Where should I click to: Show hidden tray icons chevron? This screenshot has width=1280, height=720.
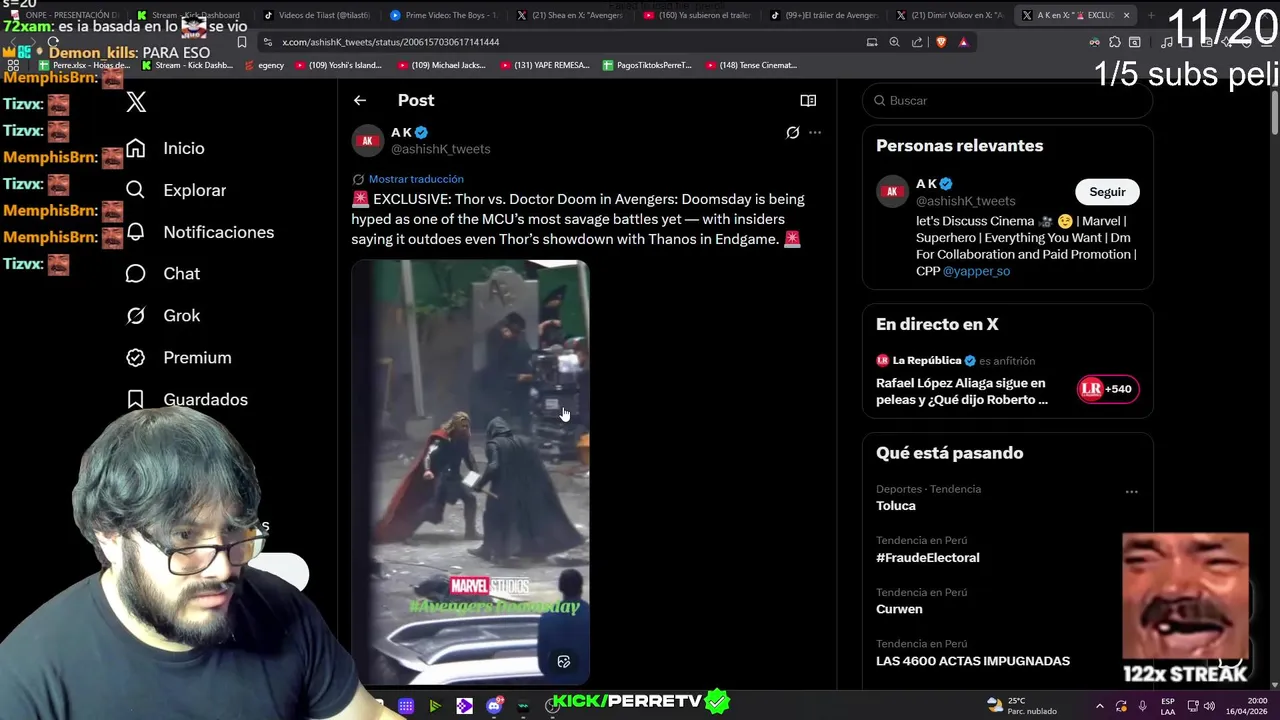click(1099, 706)
